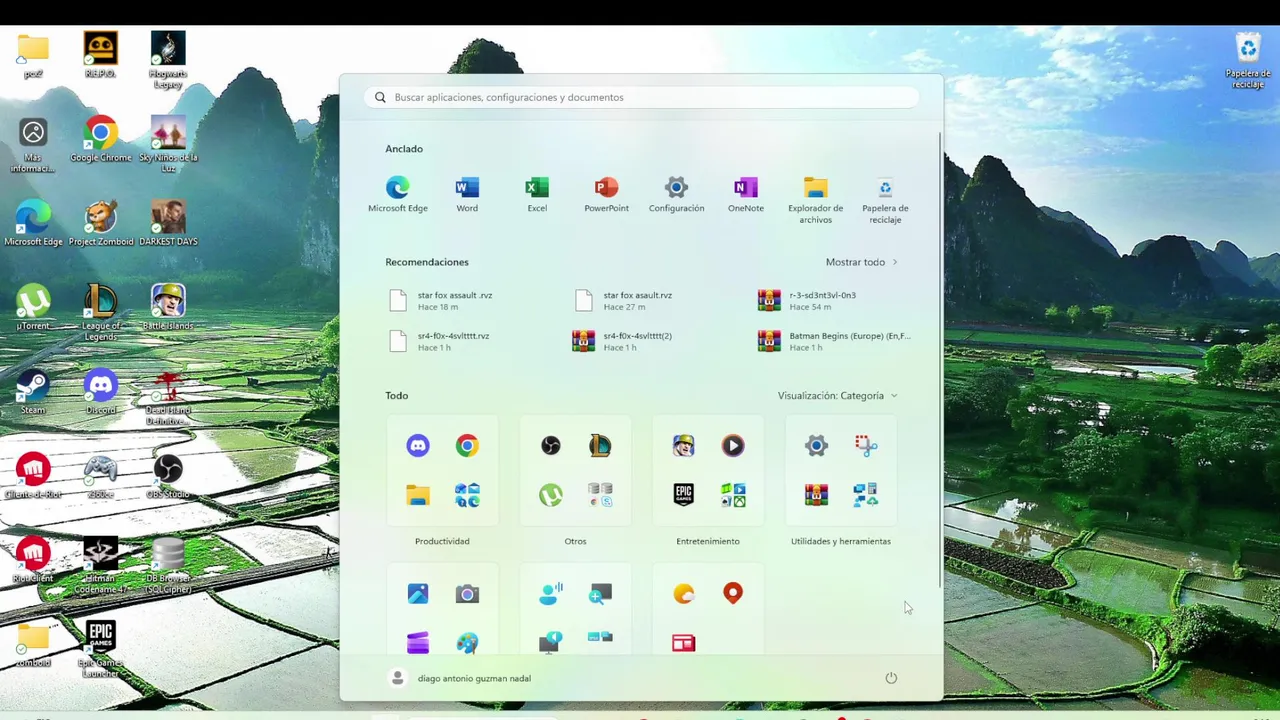Image resolution: width=1280 pixels, height=720 pixels.
Task: Launch Epic Games in Entretenimiento group
Action: pyautogui.click(x=684, y=495)
